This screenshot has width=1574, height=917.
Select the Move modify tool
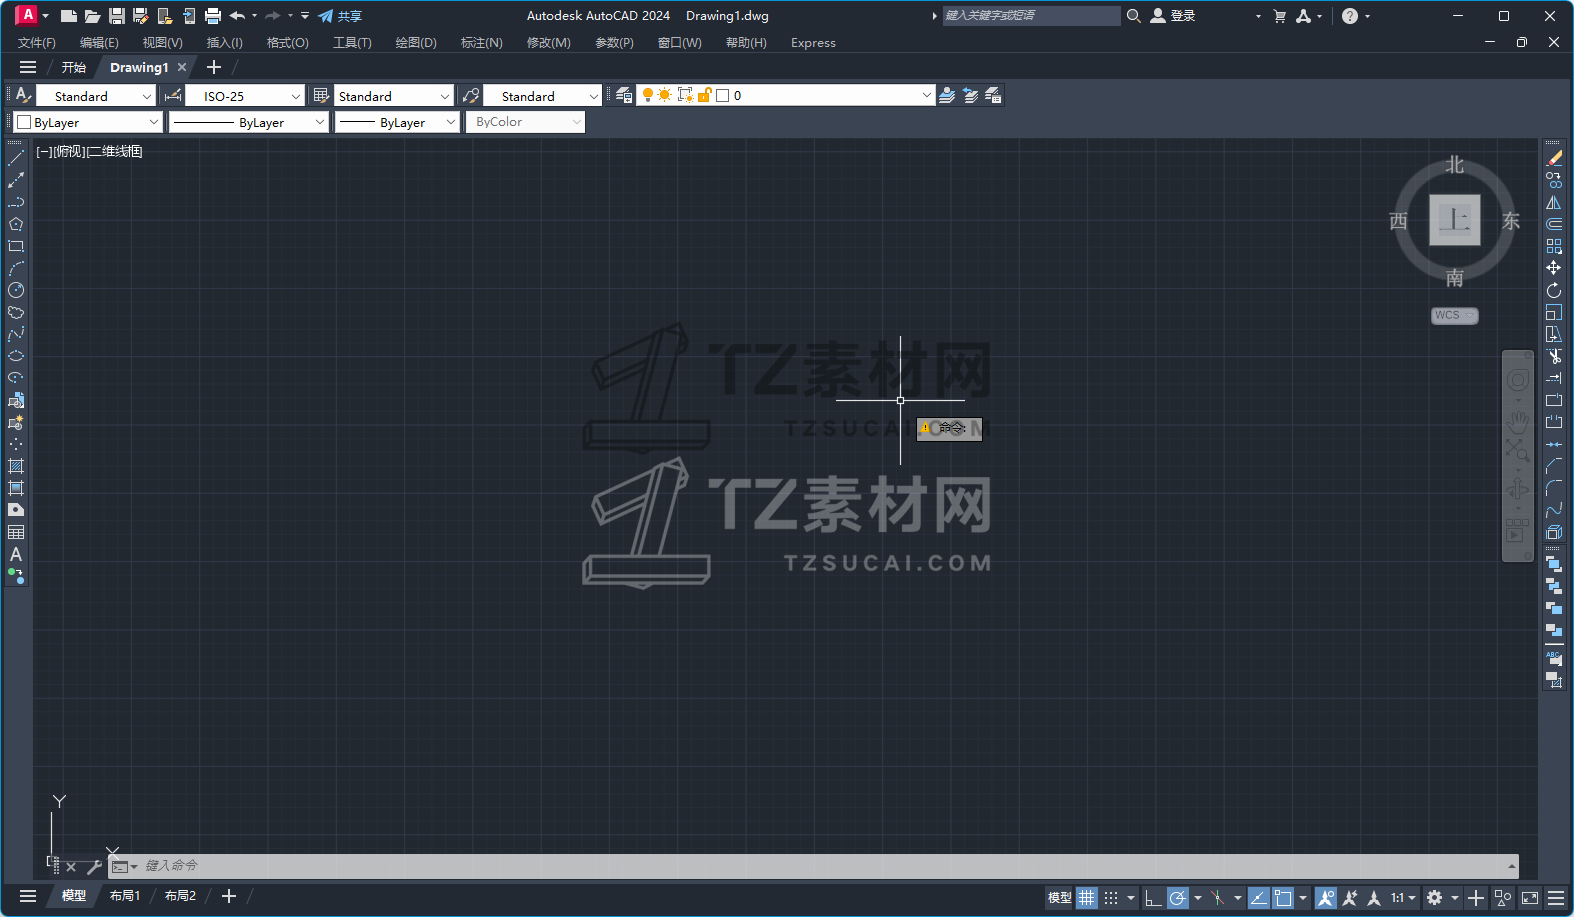click(1554, 268)
